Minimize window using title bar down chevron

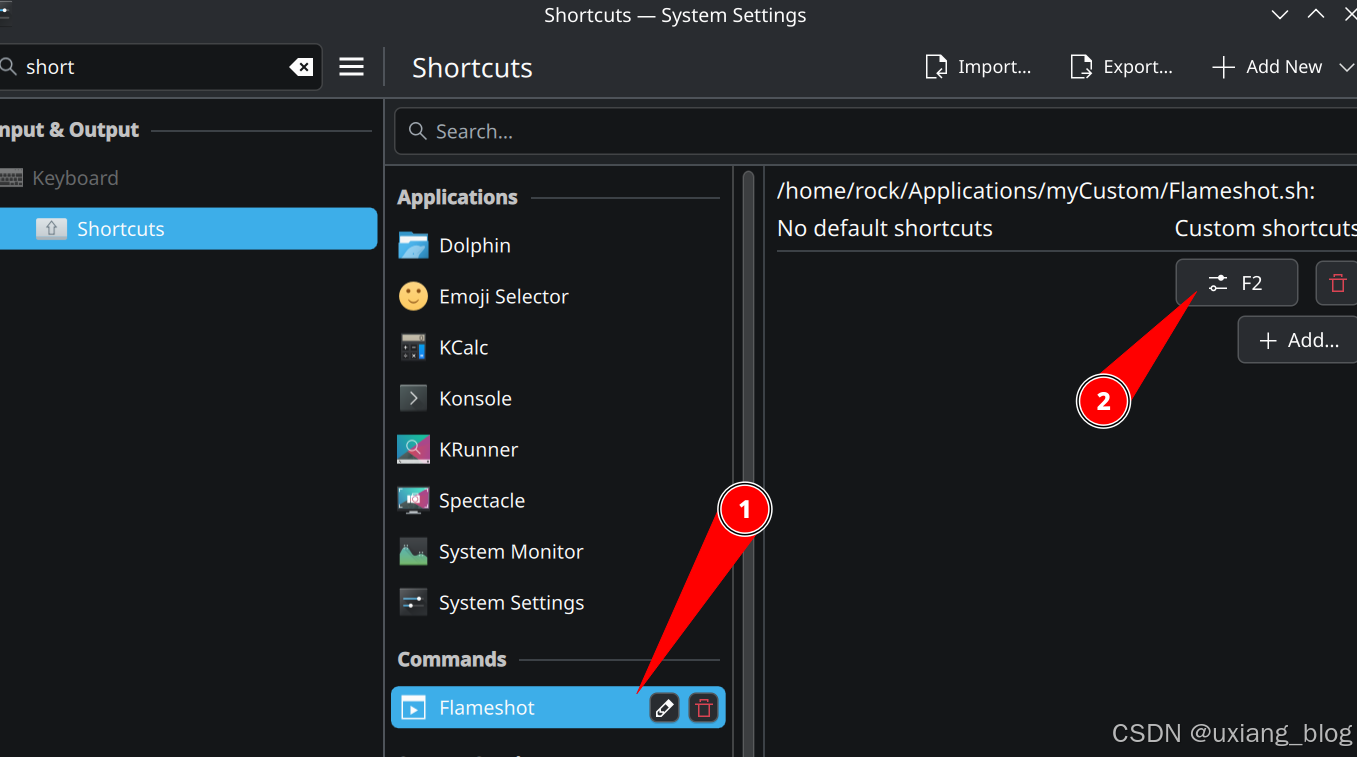click(1279, 14)
